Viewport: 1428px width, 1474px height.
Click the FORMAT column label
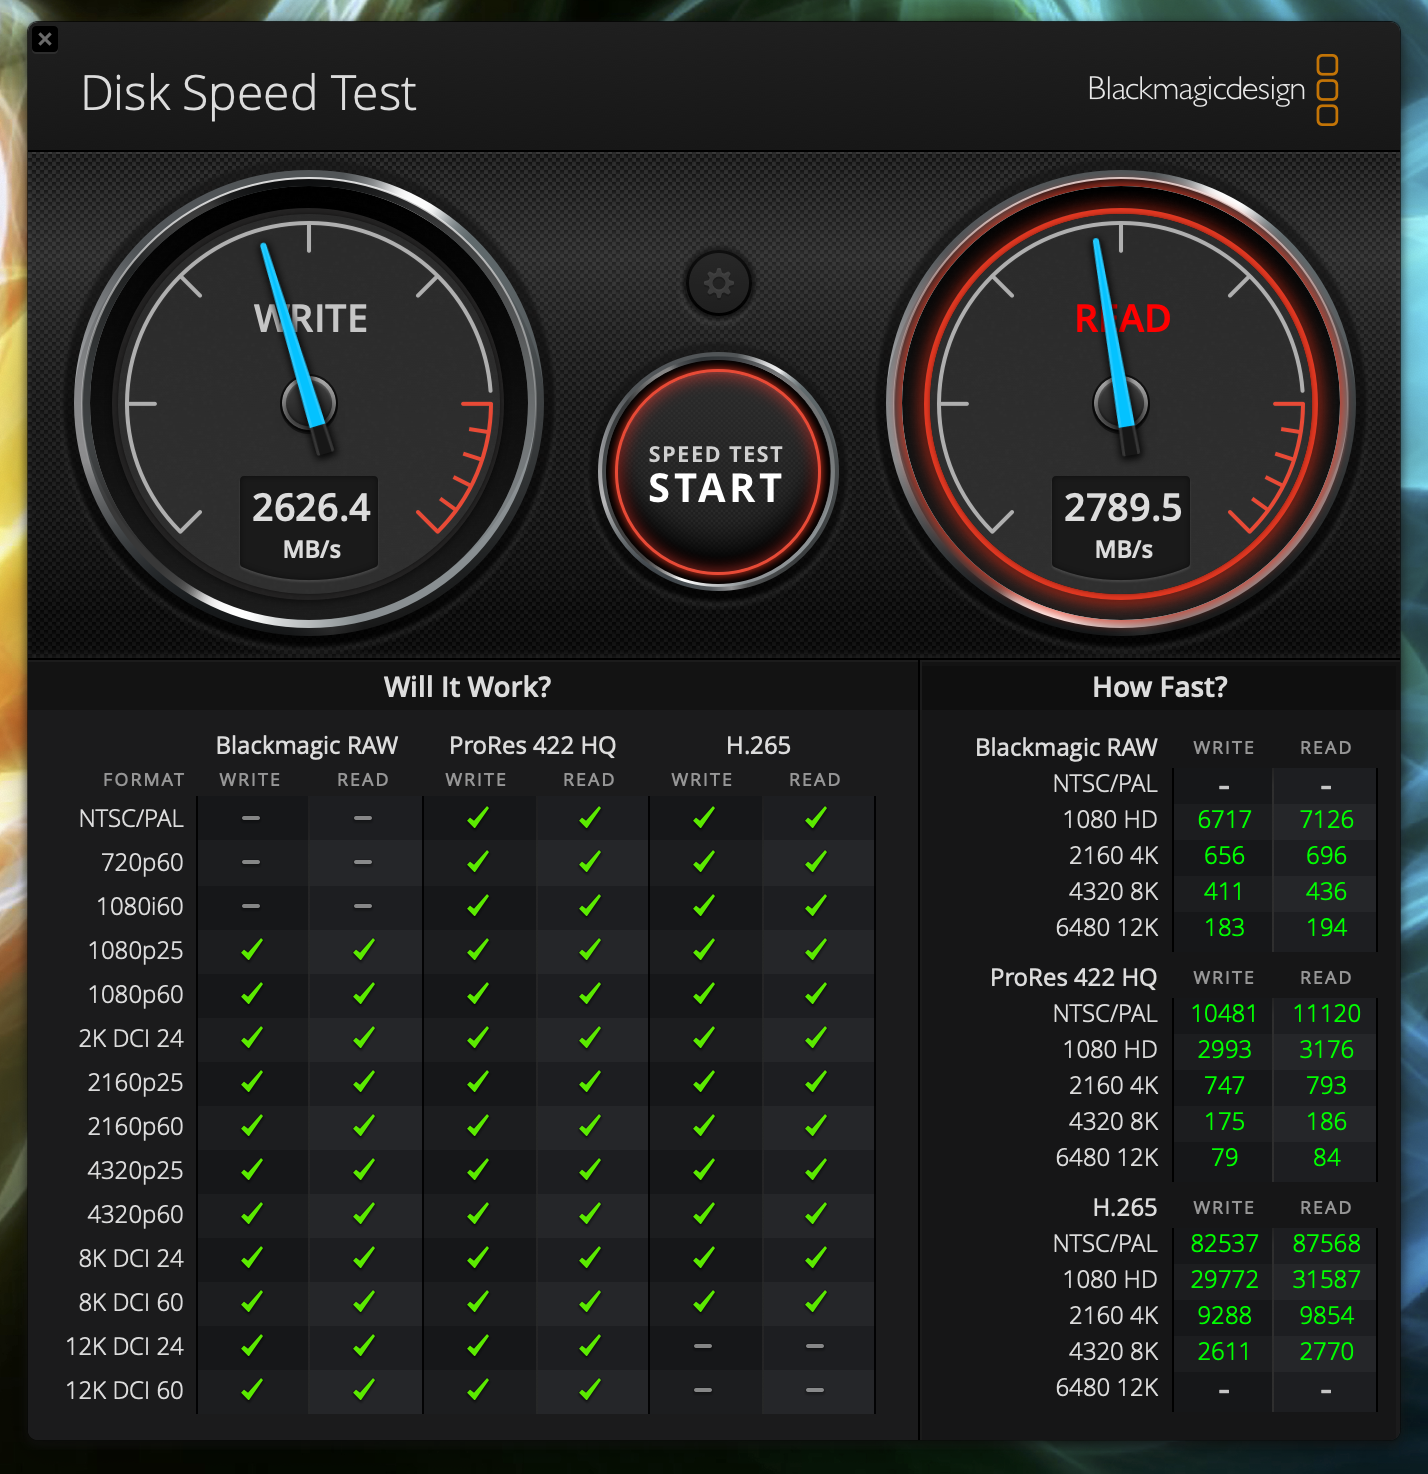pyautogui.click(x=144, y=780)
